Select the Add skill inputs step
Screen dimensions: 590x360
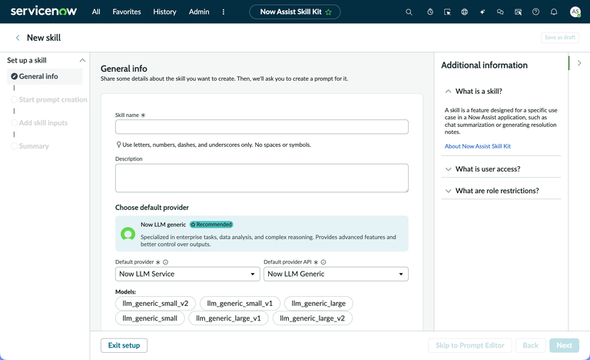click(40, 123)
